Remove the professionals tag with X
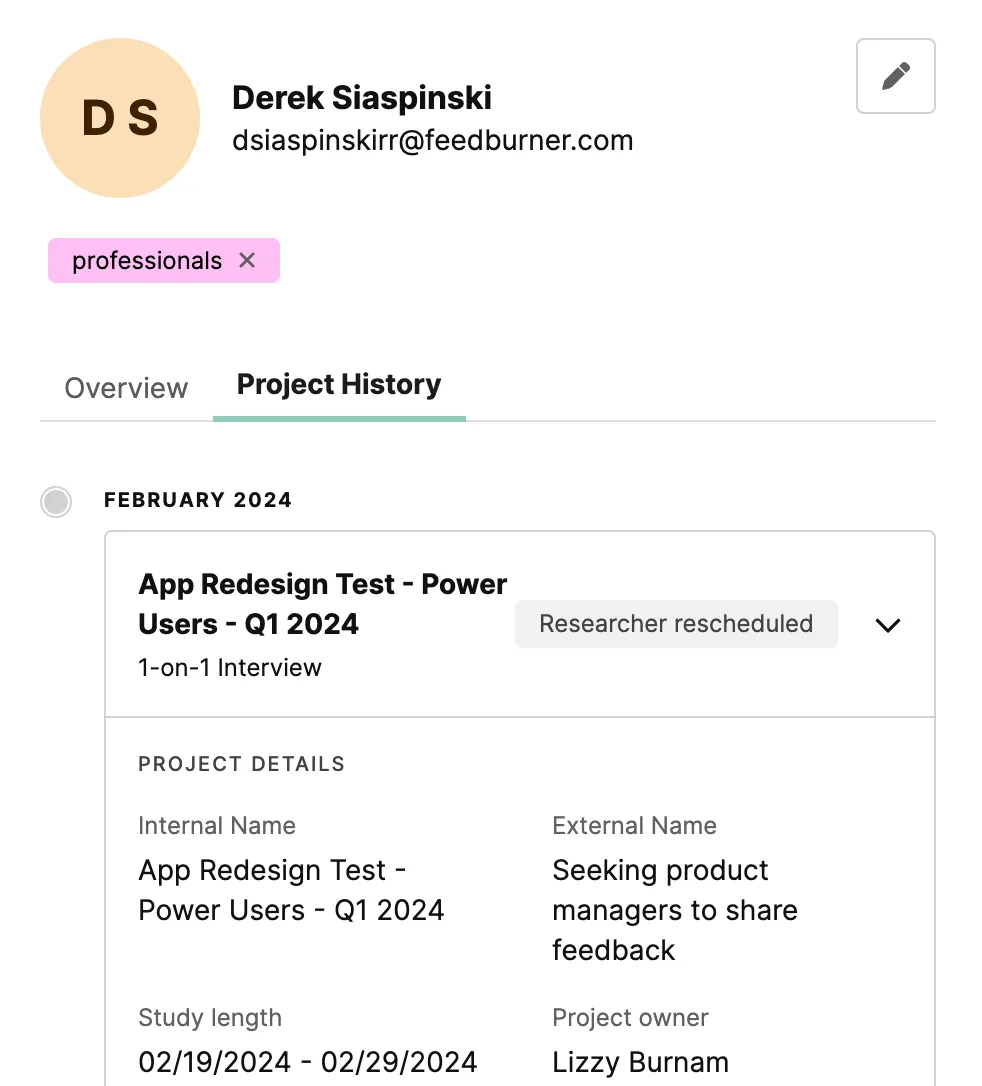 coord(247,260)
